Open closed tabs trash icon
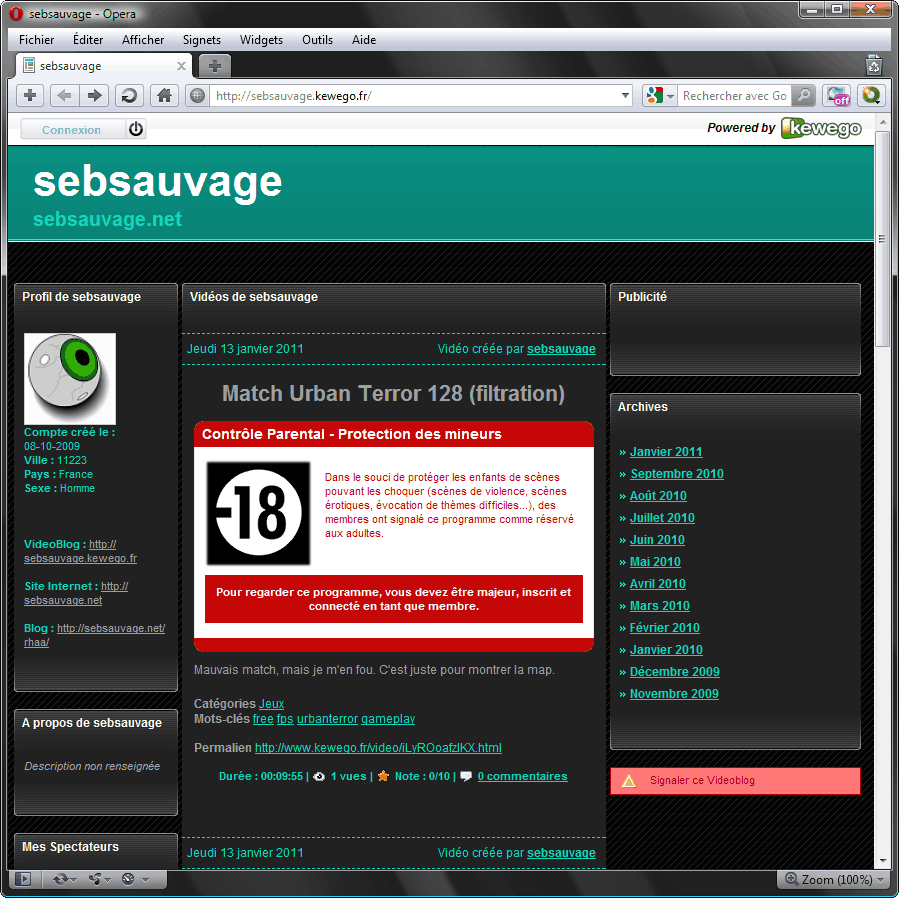This screenshot has height=898, width=899. tap(874, 66)
